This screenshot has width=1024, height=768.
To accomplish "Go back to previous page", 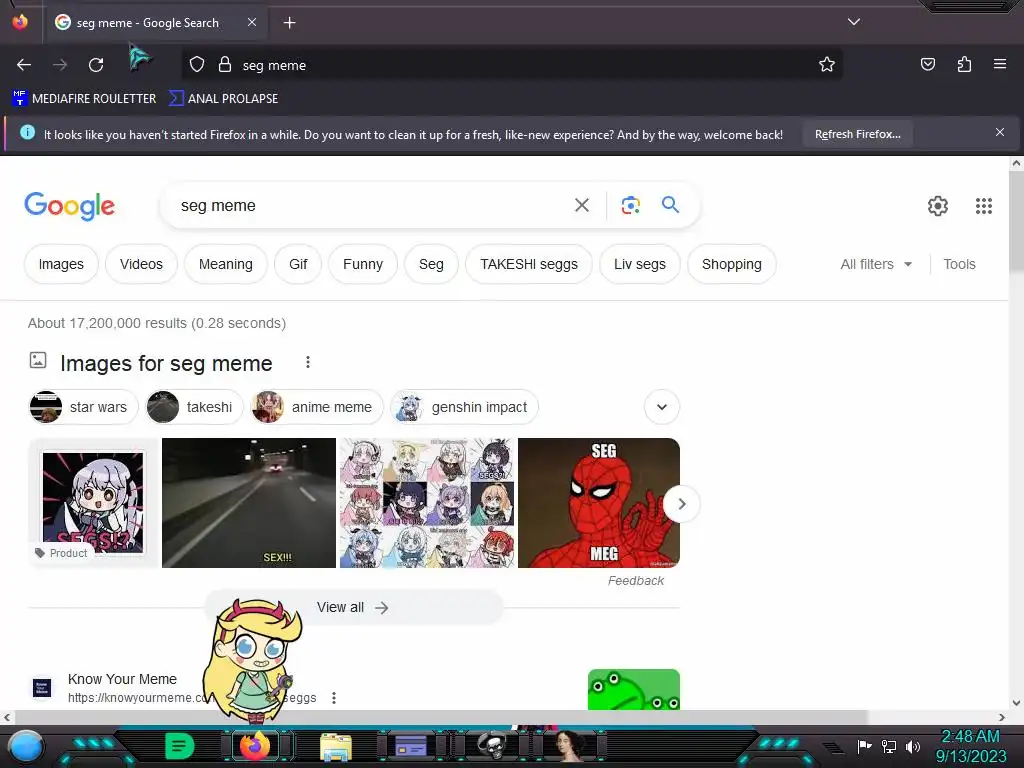I will click(x=24, y=65).
